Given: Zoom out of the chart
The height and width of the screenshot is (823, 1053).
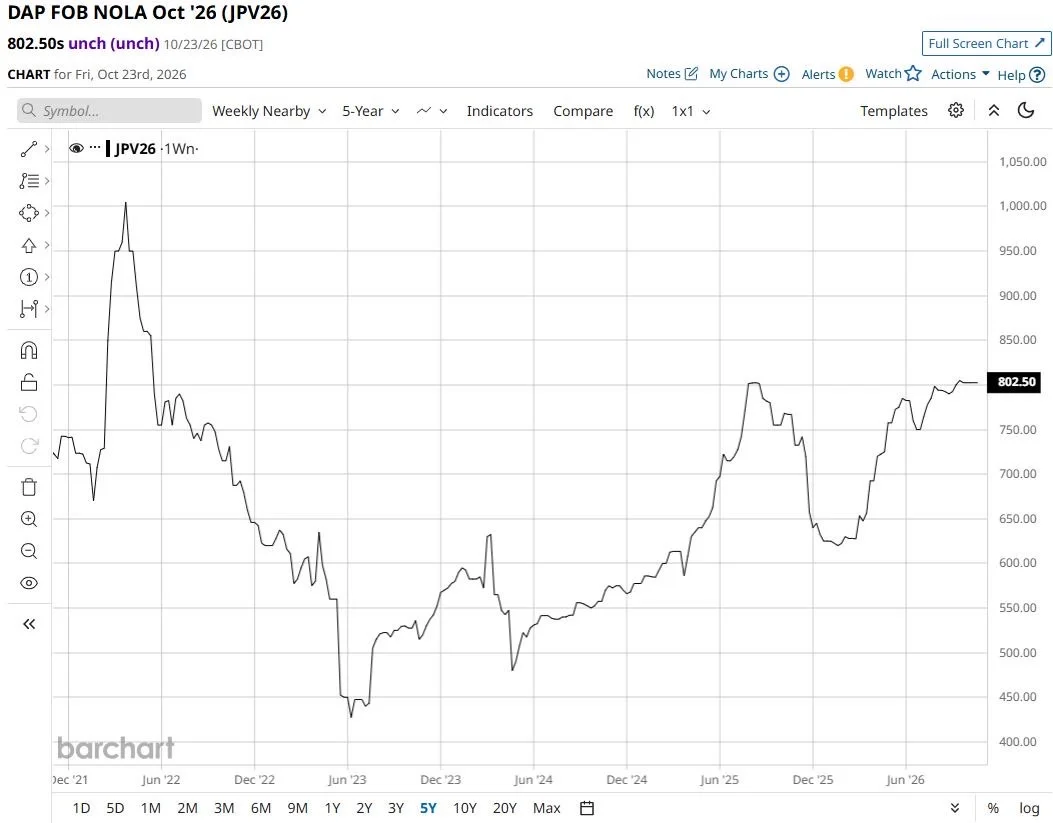Looking at the screenshot, I should 29,551.
